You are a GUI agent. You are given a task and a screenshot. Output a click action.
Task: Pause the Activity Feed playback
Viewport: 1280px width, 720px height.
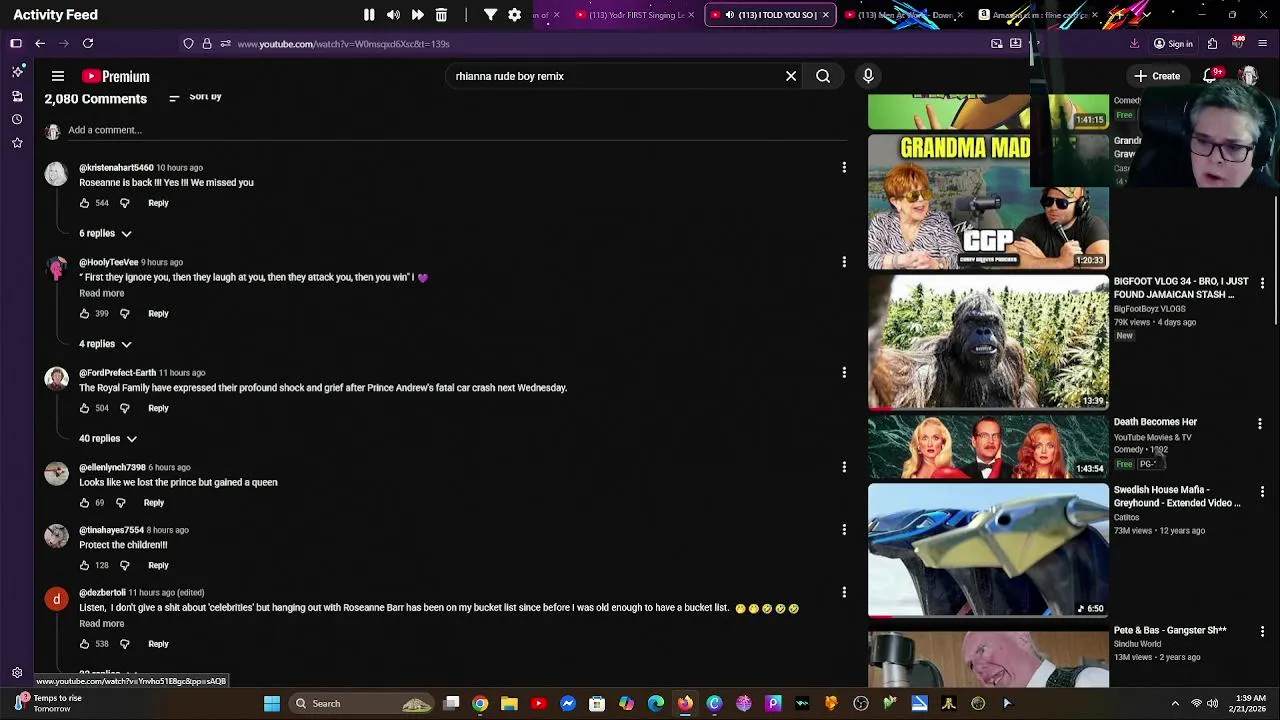pyautogui.click(x=369, y=15)
